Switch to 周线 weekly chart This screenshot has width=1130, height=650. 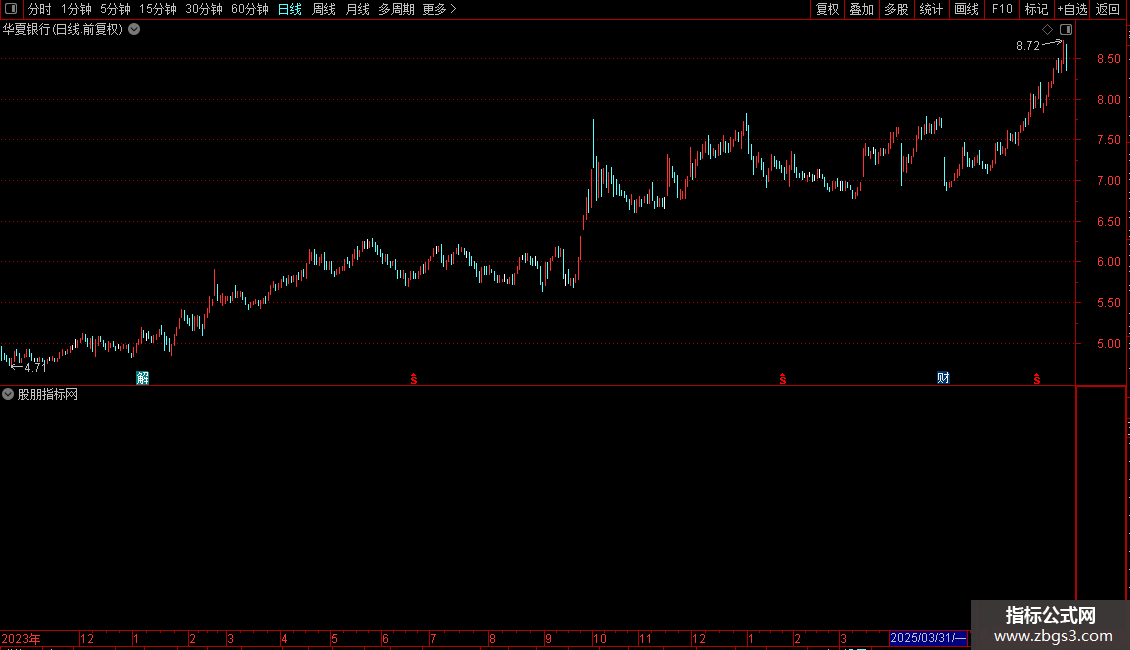[324, 9]
